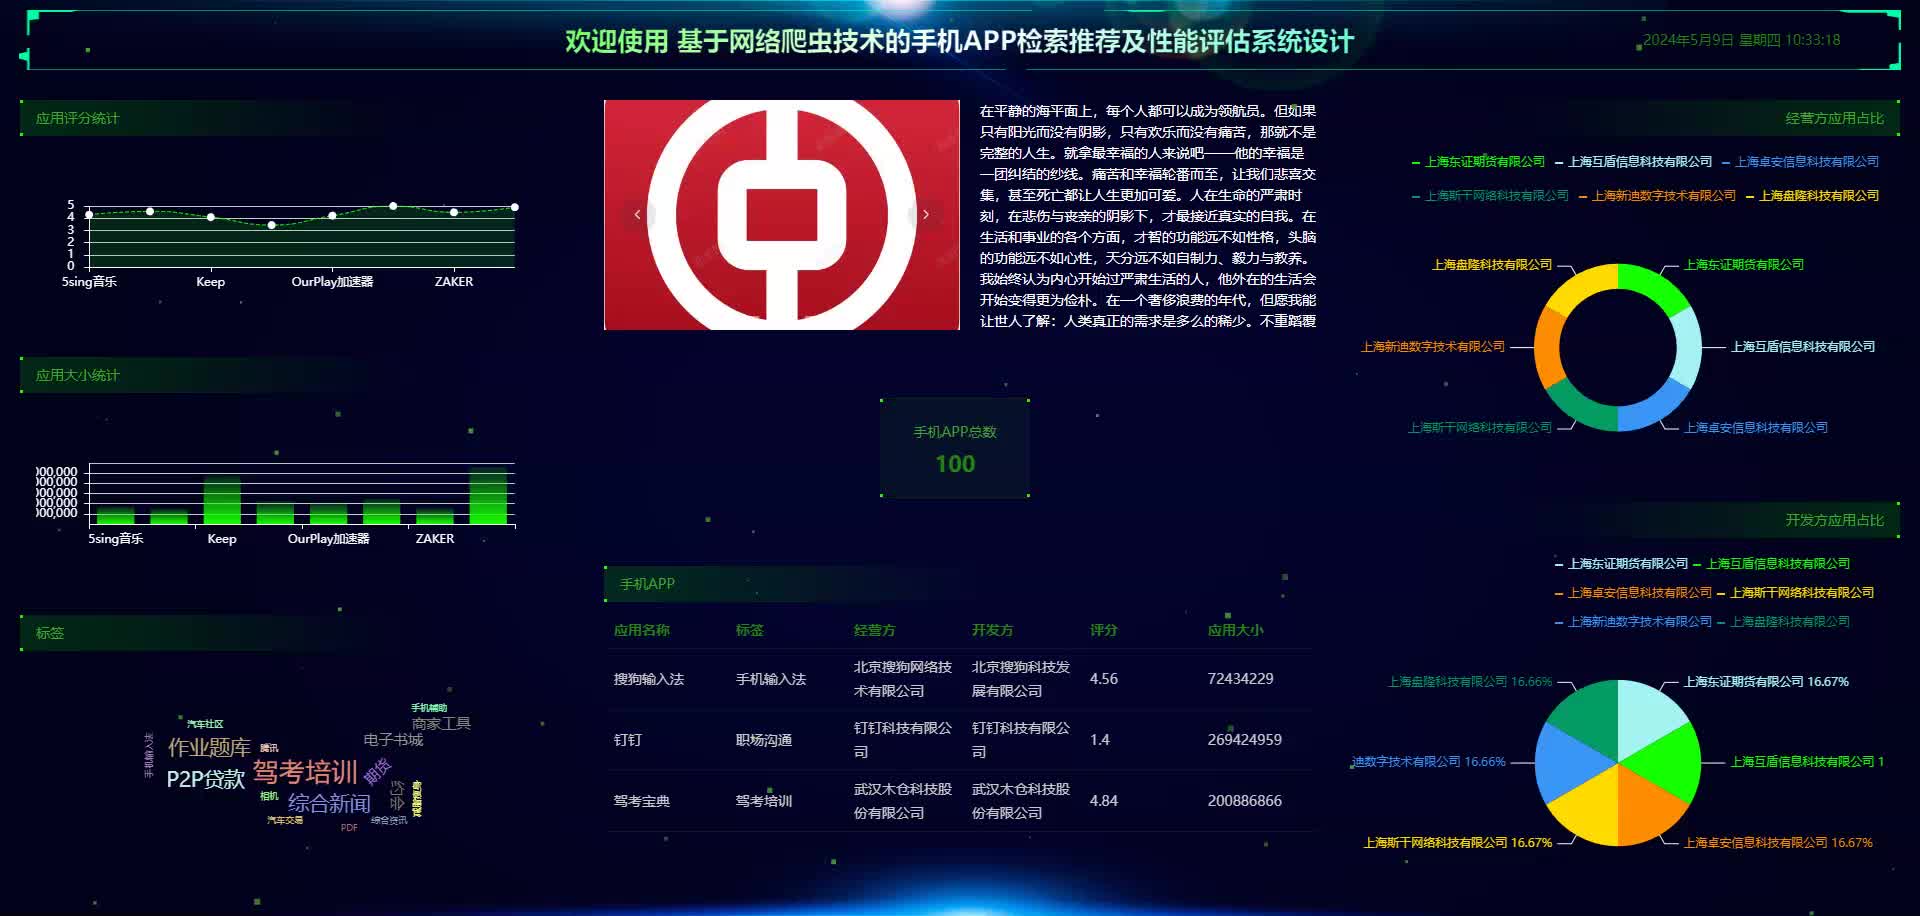The width and height of the screenshot is (1920, 916).
Task: Click the orange 上海新迪数字技术有限公司 donut slice
Action: coord(1549,346)
